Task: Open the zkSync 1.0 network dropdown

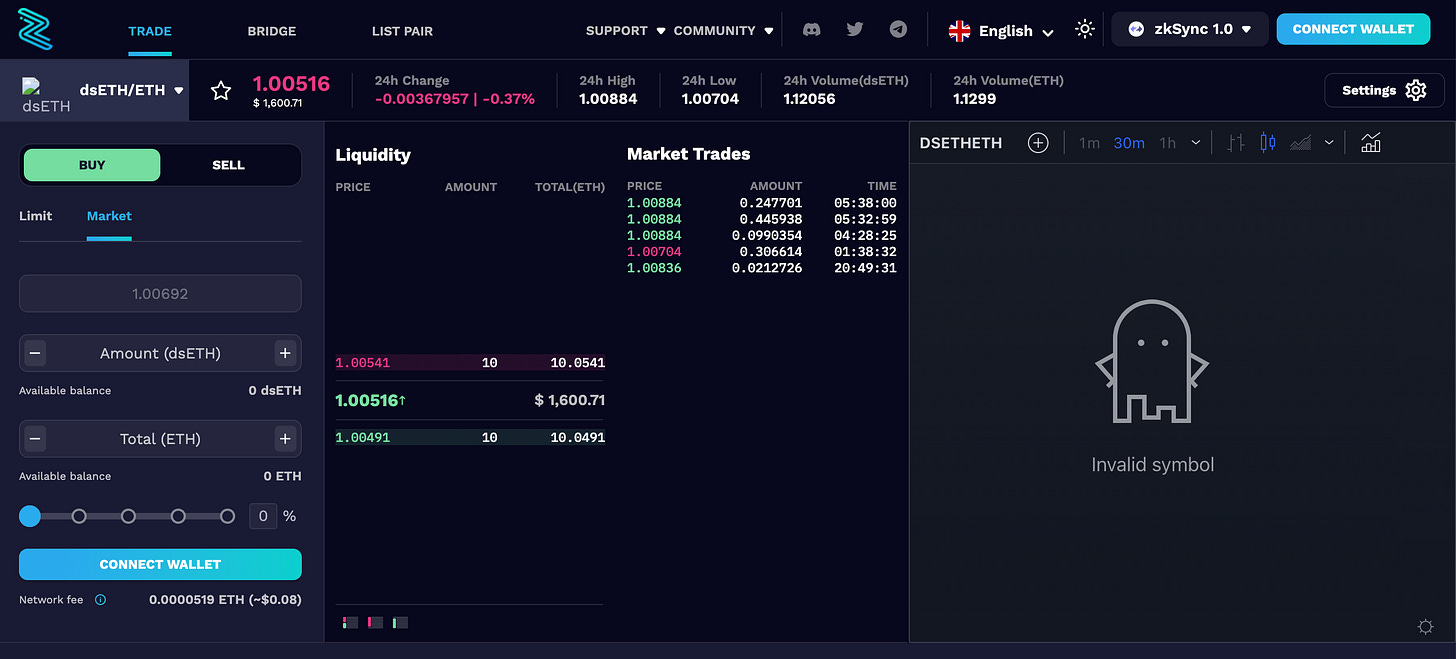Action: 1190,29
